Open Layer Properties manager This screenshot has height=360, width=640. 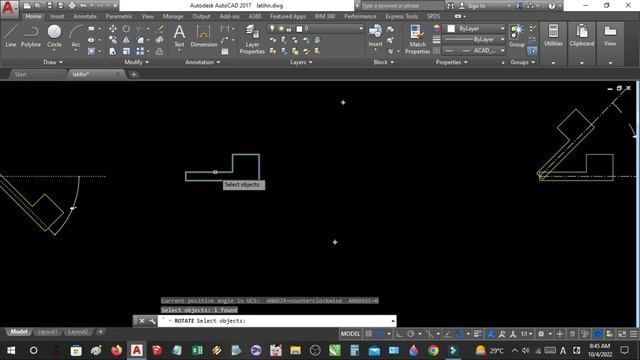[252, 39]
